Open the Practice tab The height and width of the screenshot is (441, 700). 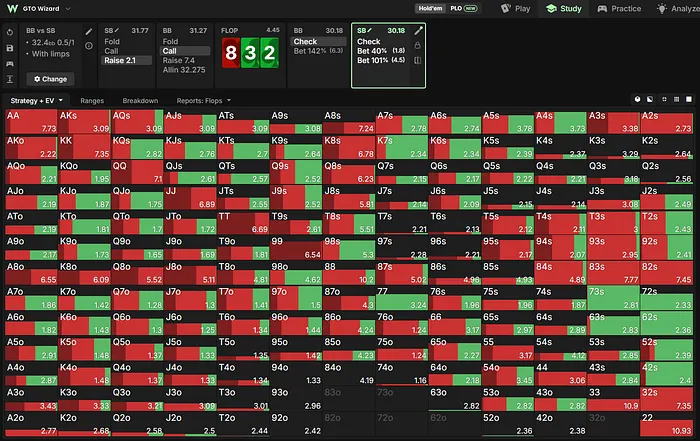coord(620,8)
